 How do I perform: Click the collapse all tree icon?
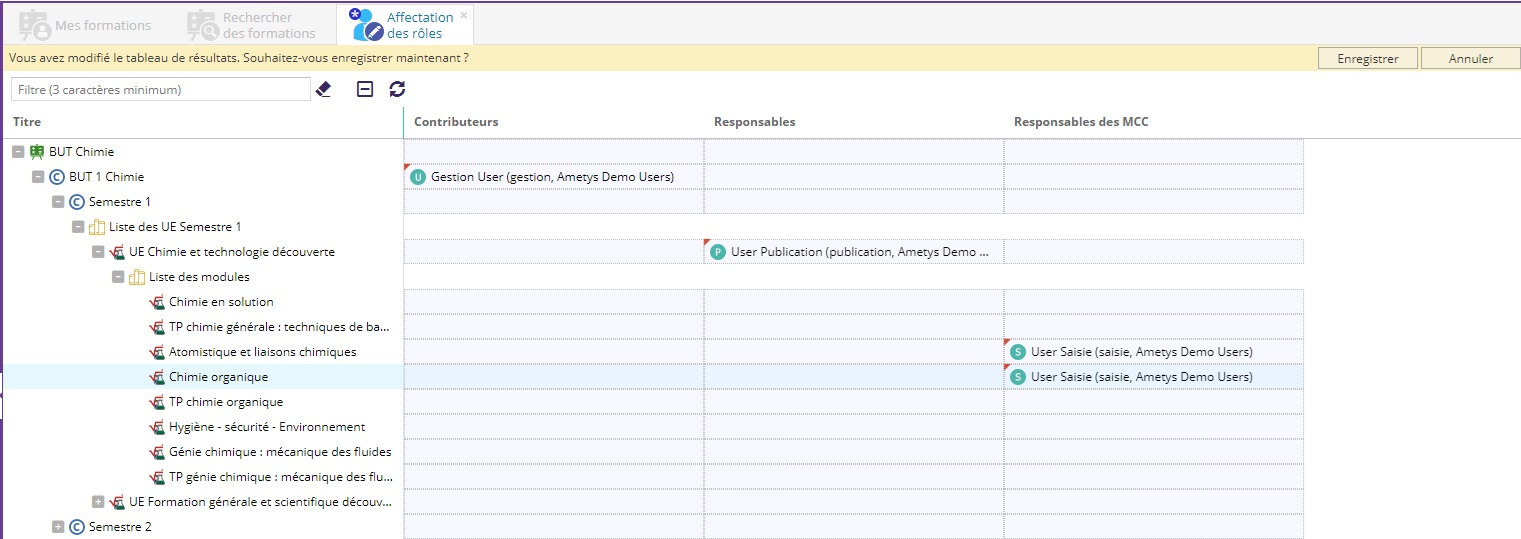pyautogui.click(x=365, y=89)
